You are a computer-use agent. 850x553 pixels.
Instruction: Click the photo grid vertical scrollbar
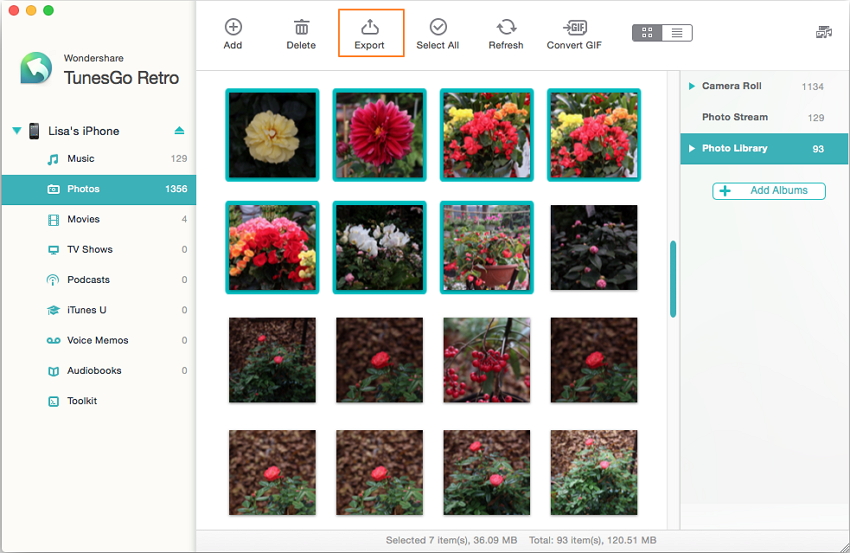673,279
